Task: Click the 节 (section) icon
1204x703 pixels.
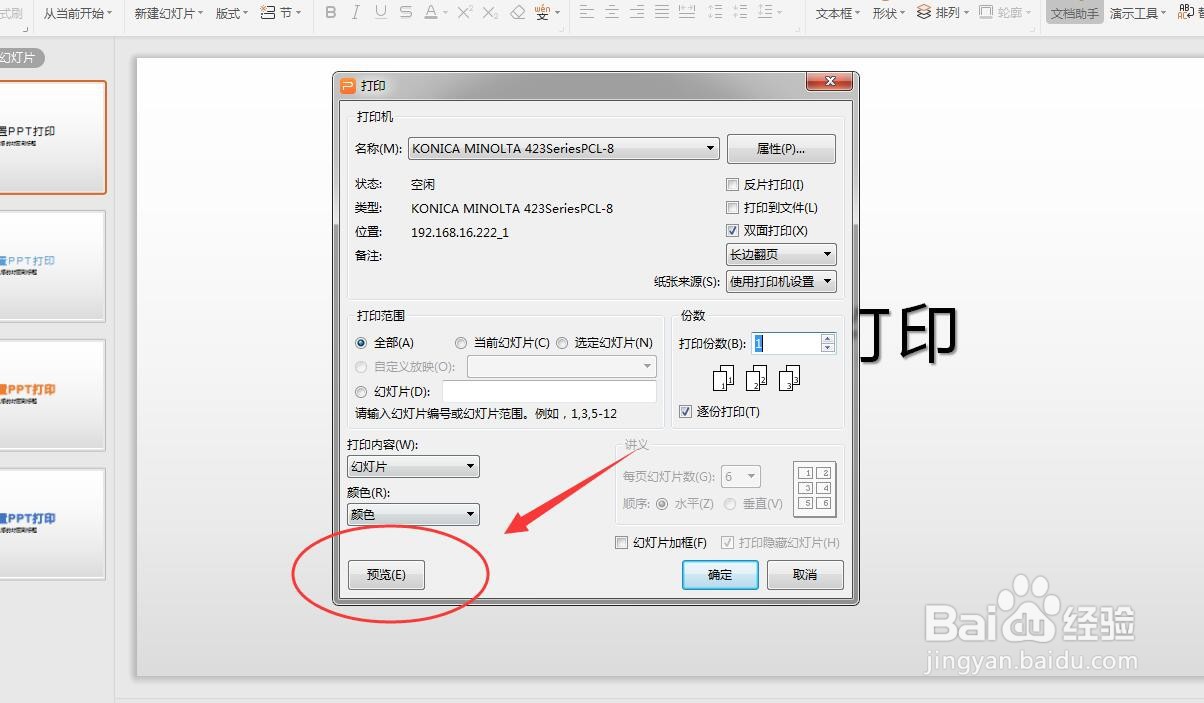Action: [267, 13]
